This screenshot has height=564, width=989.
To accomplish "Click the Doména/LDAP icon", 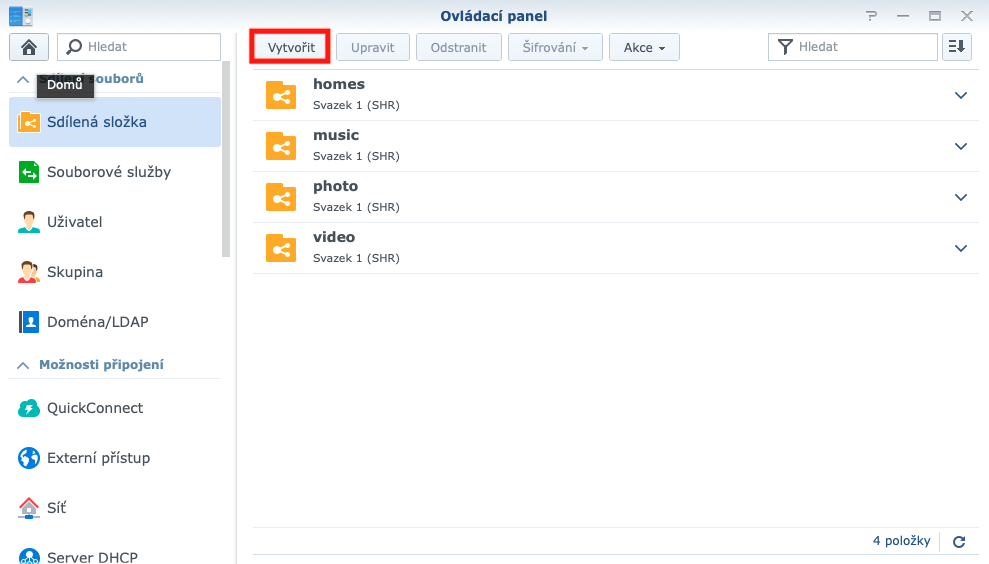I will 28,322.
